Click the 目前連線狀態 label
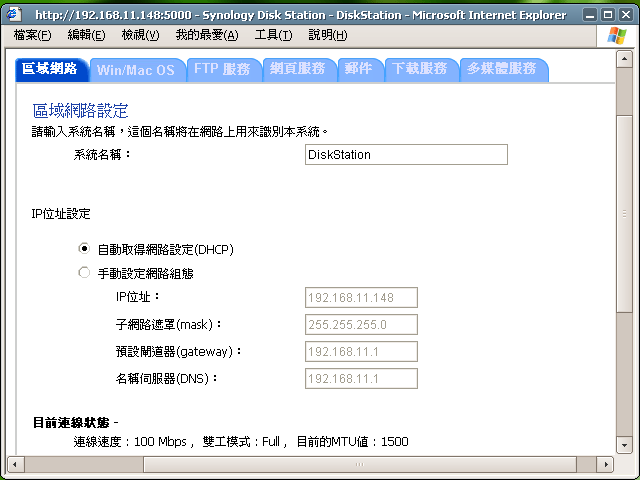 (71, 422)
